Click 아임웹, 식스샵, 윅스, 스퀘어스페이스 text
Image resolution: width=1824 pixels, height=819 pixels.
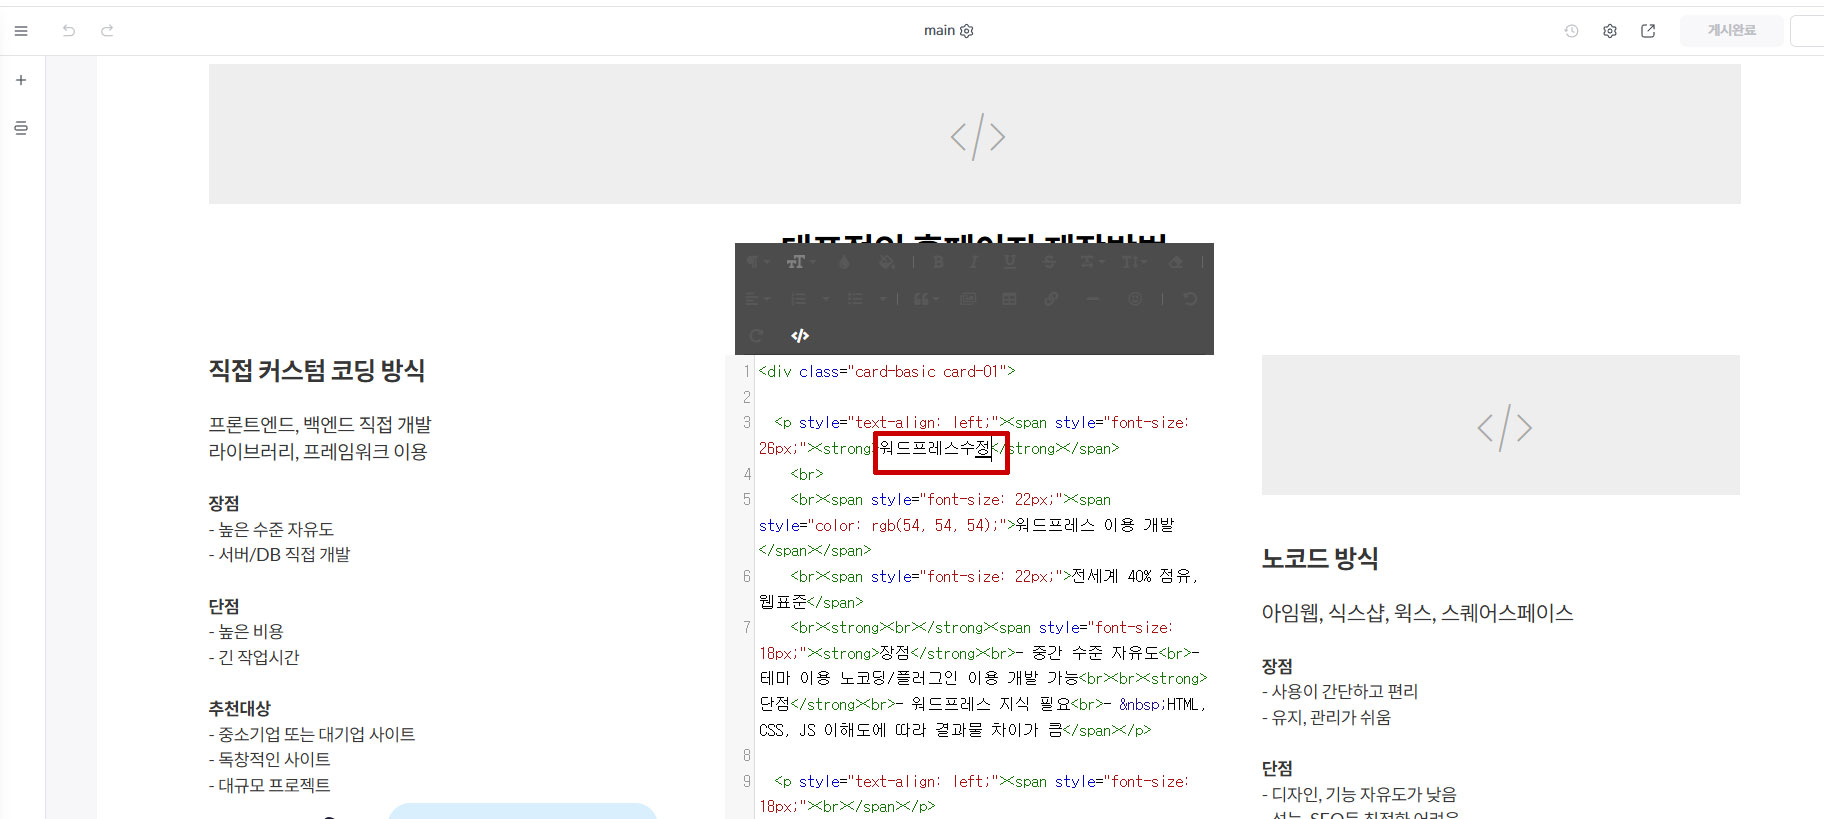tap(1417, 613)
